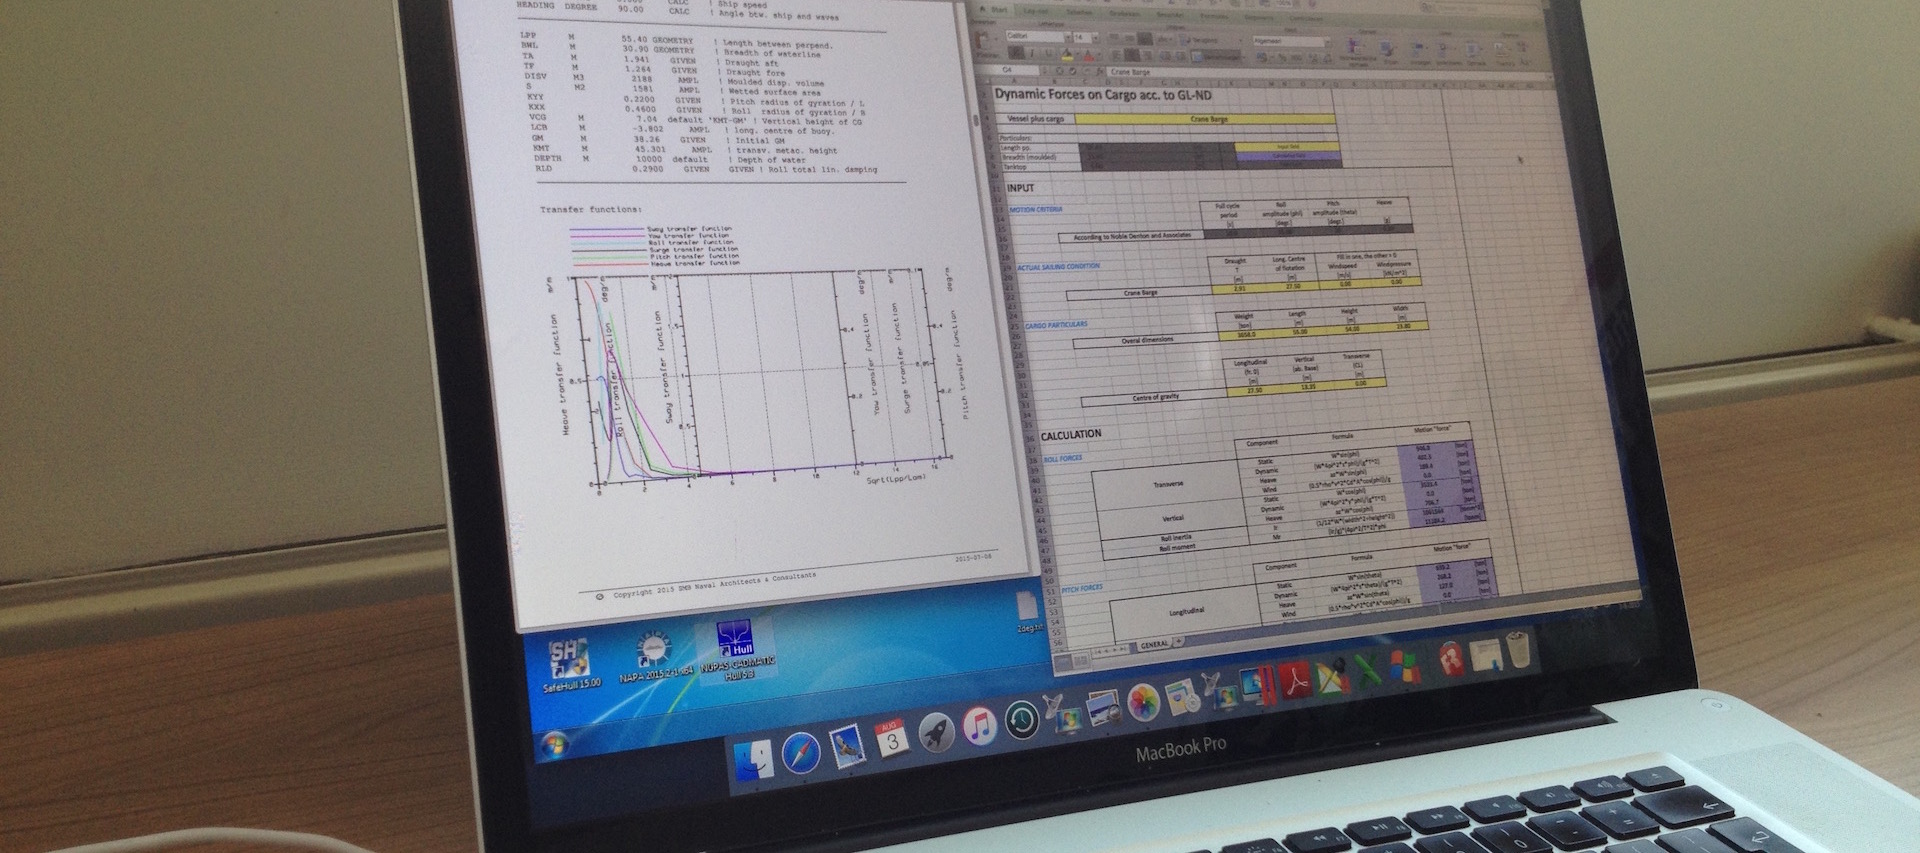Open Adobe Acrobat in the Dock
The image size is (1920, 853).
click(x=1294, y=679)
